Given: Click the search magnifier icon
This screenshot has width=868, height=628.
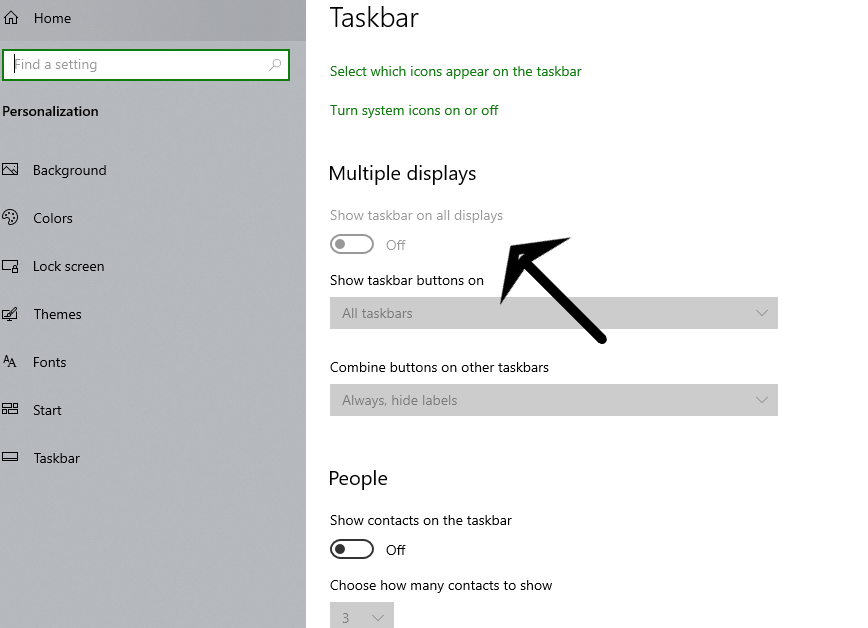Looking at the screenshot, I should pos(275,65).
